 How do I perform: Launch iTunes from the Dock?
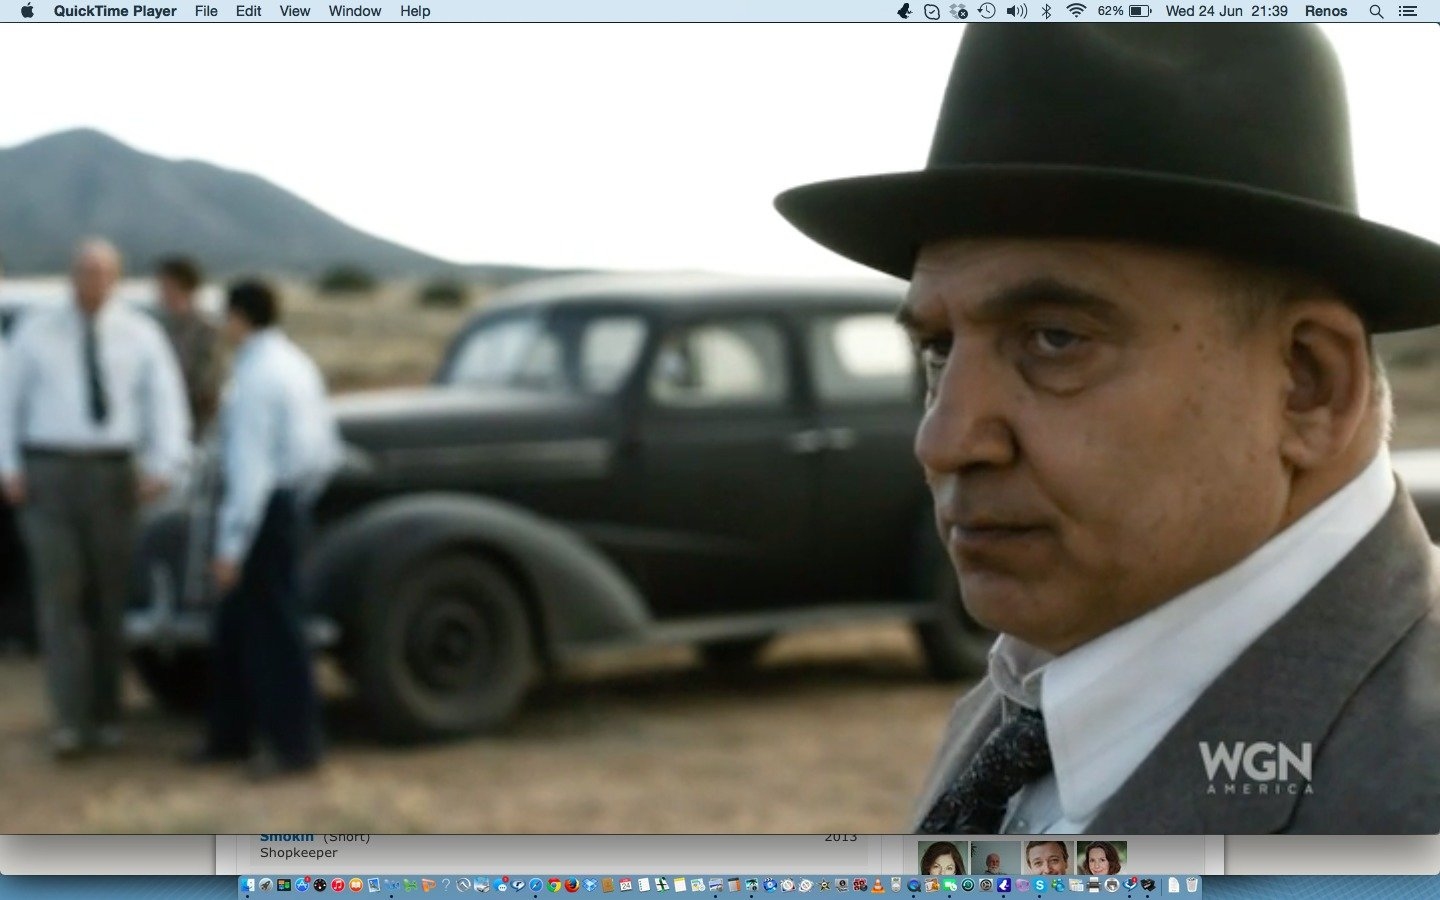coord(338,885)
